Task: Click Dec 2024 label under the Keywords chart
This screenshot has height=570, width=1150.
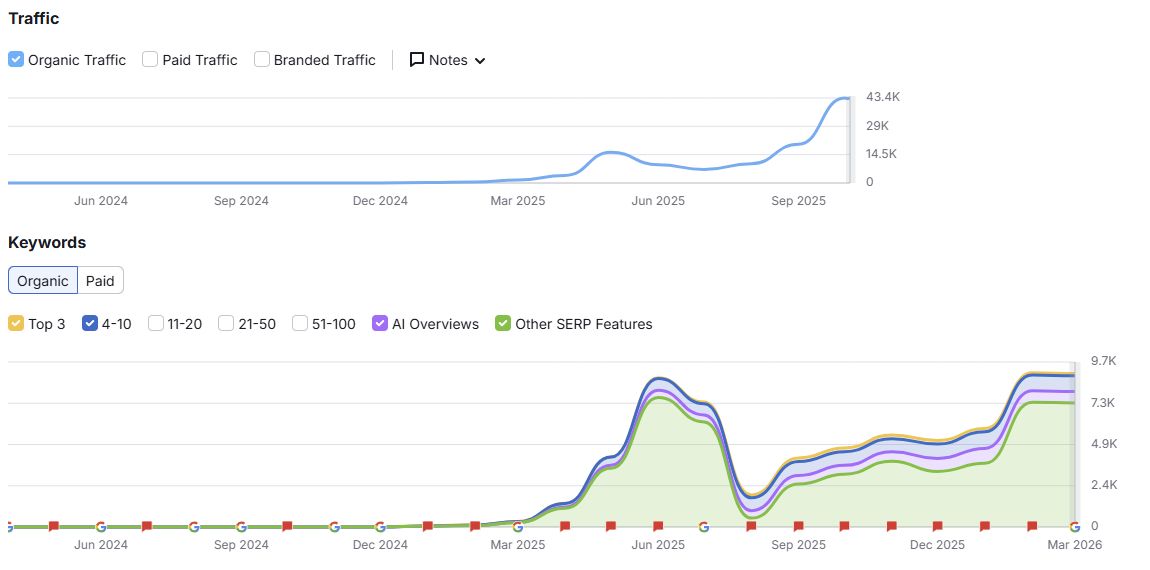Action: click(x=380, y=545)
